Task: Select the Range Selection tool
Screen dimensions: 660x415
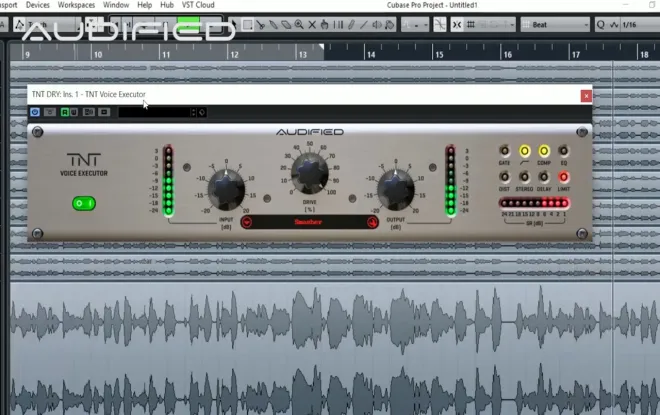Action: click(x=248, y=25)
